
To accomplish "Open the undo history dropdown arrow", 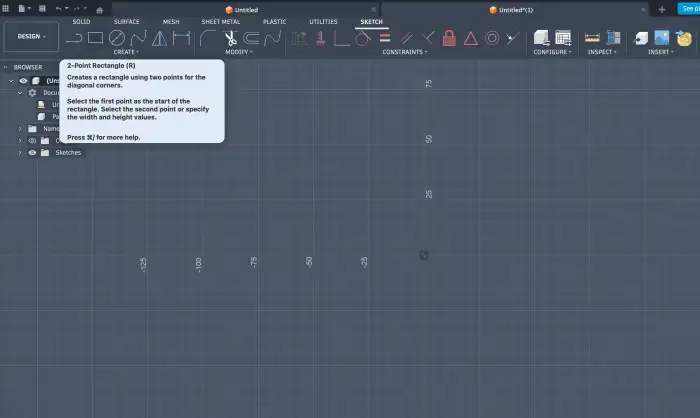I will tap(67, 8).
